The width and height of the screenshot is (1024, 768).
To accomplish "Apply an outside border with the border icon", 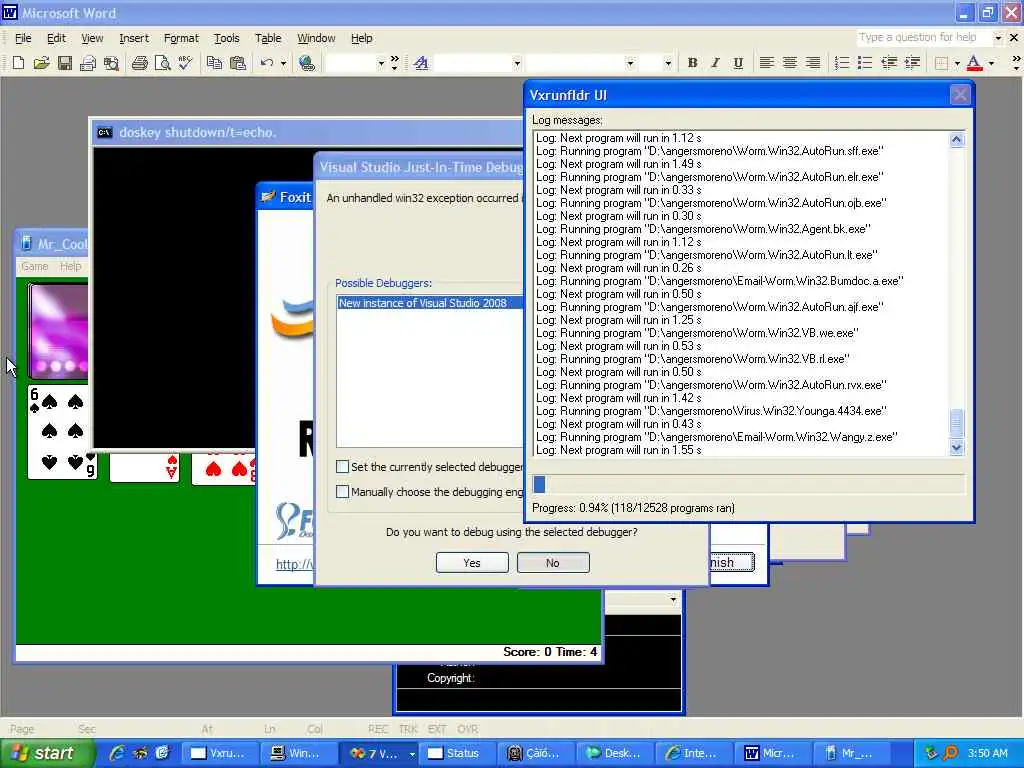I will (x=941, y=63).
